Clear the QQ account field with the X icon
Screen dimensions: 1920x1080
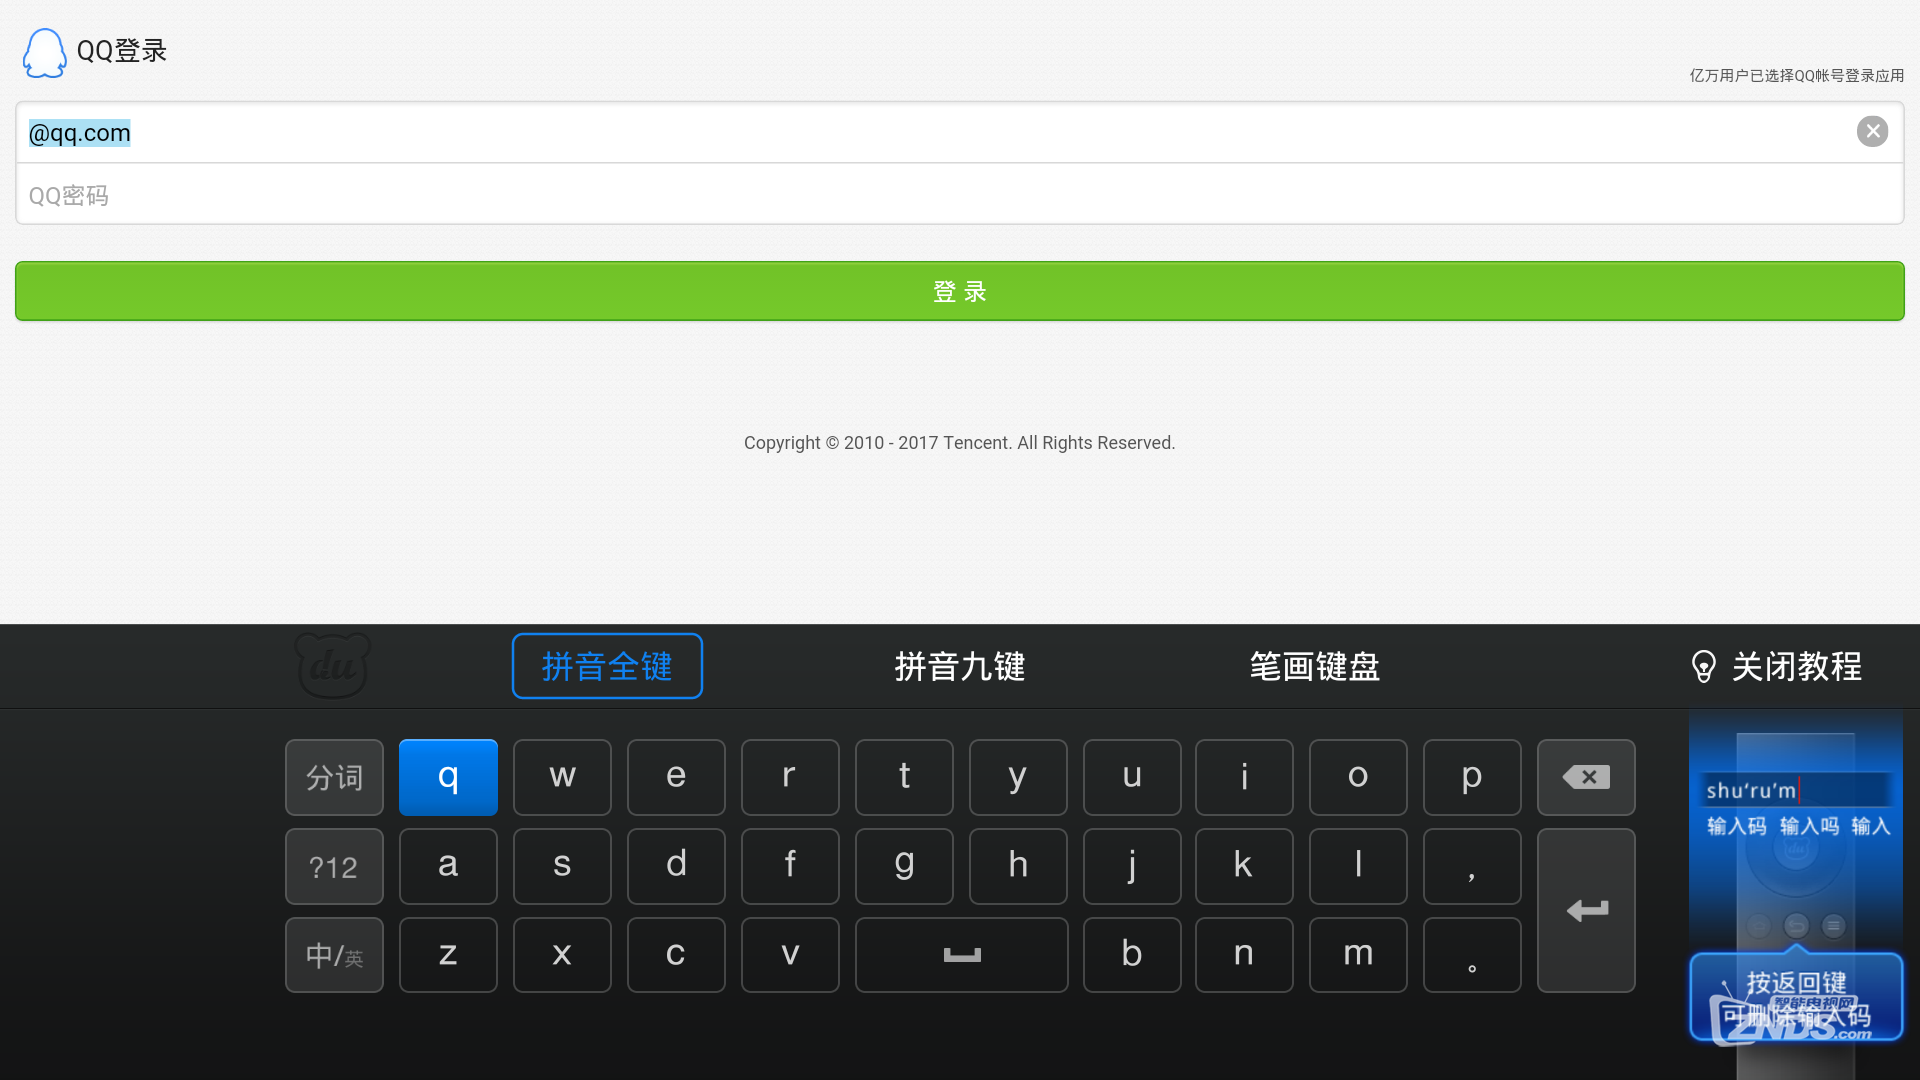point(1872,131)
